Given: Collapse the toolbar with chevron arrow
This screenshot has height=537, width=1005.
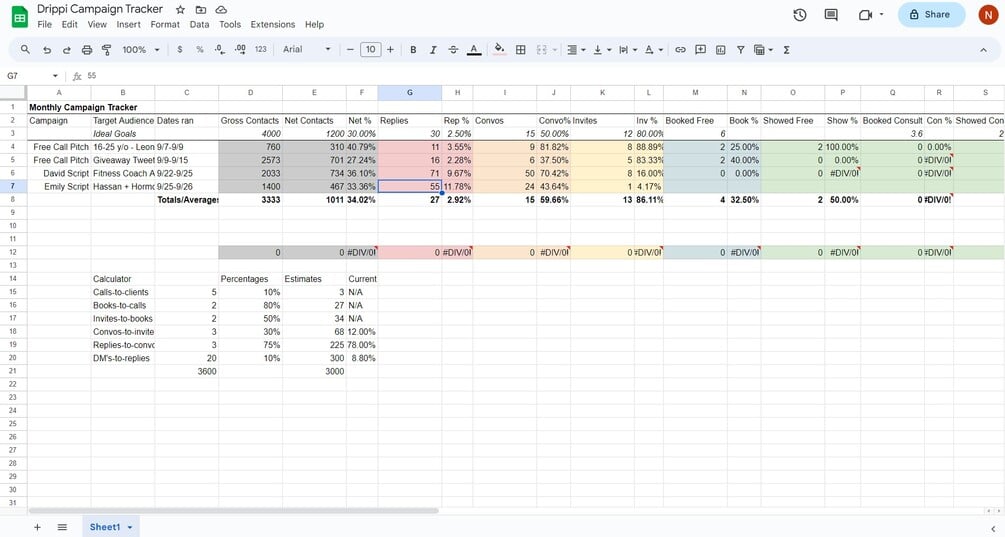Looking at the screenshot, I should pos(983,49).
